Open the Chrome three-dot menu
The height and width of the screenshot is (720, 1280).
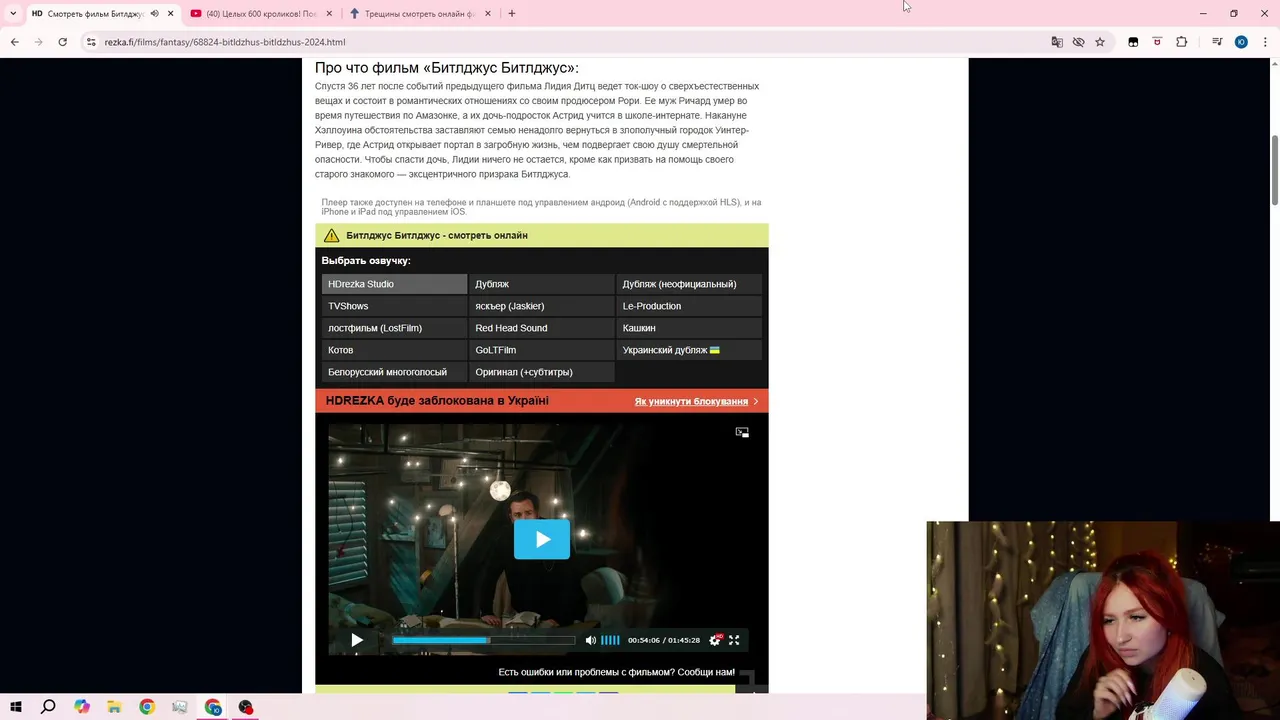pyautogui.click(x=1263, y=42)
